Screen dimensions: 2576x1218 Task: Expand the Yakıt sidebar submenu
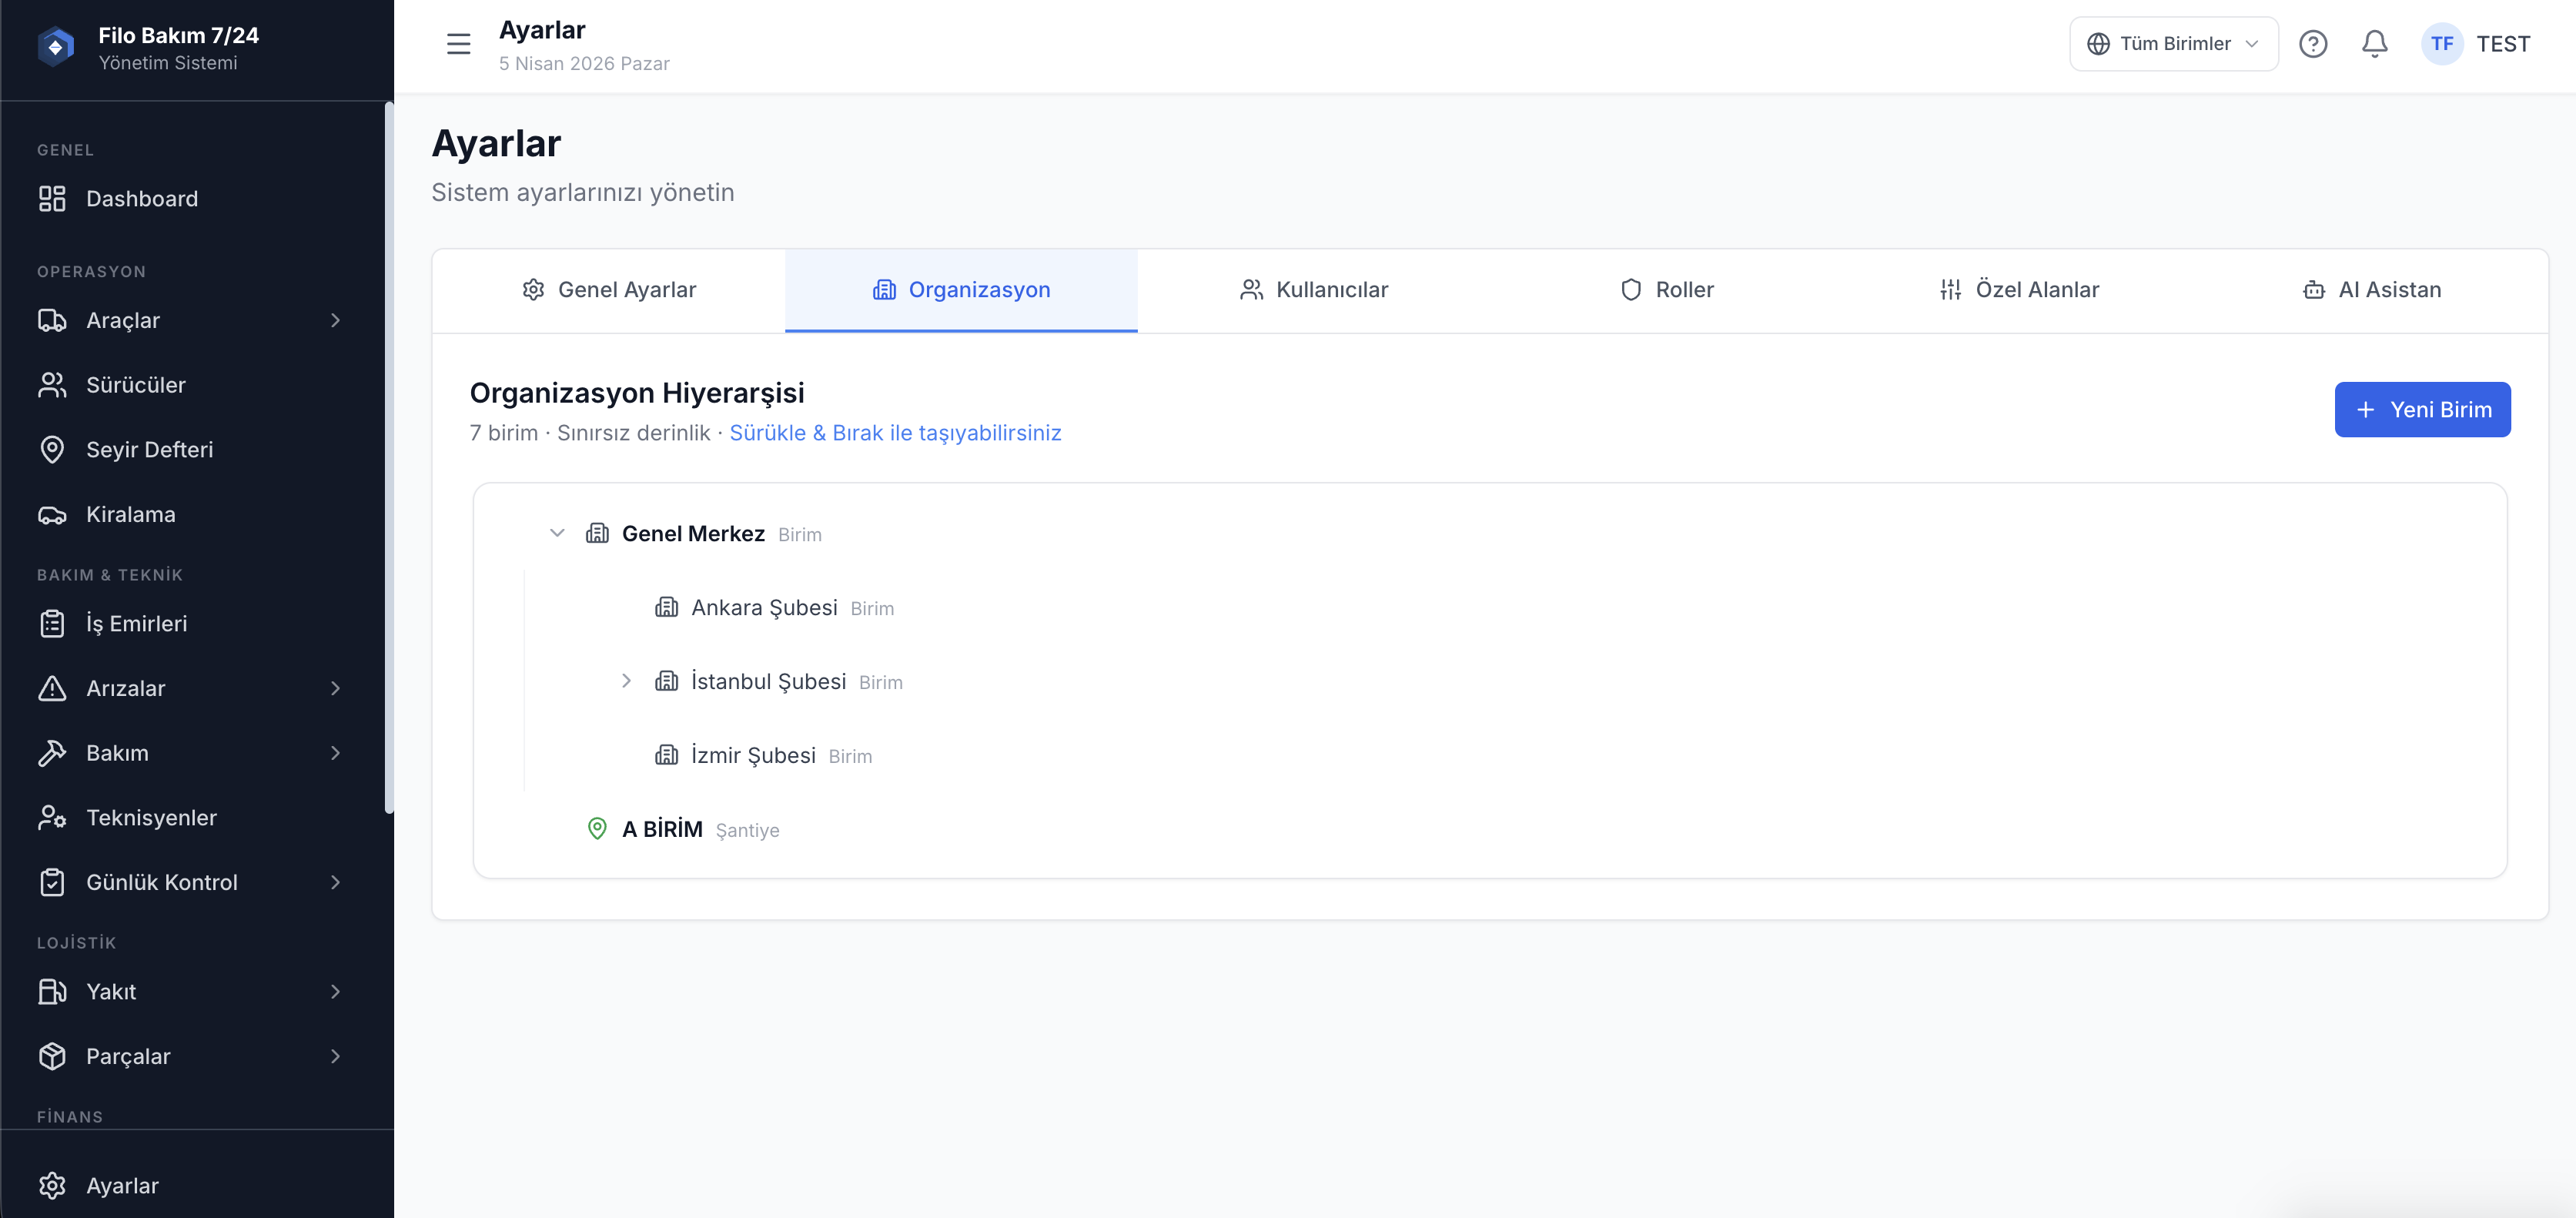point(335,992)
